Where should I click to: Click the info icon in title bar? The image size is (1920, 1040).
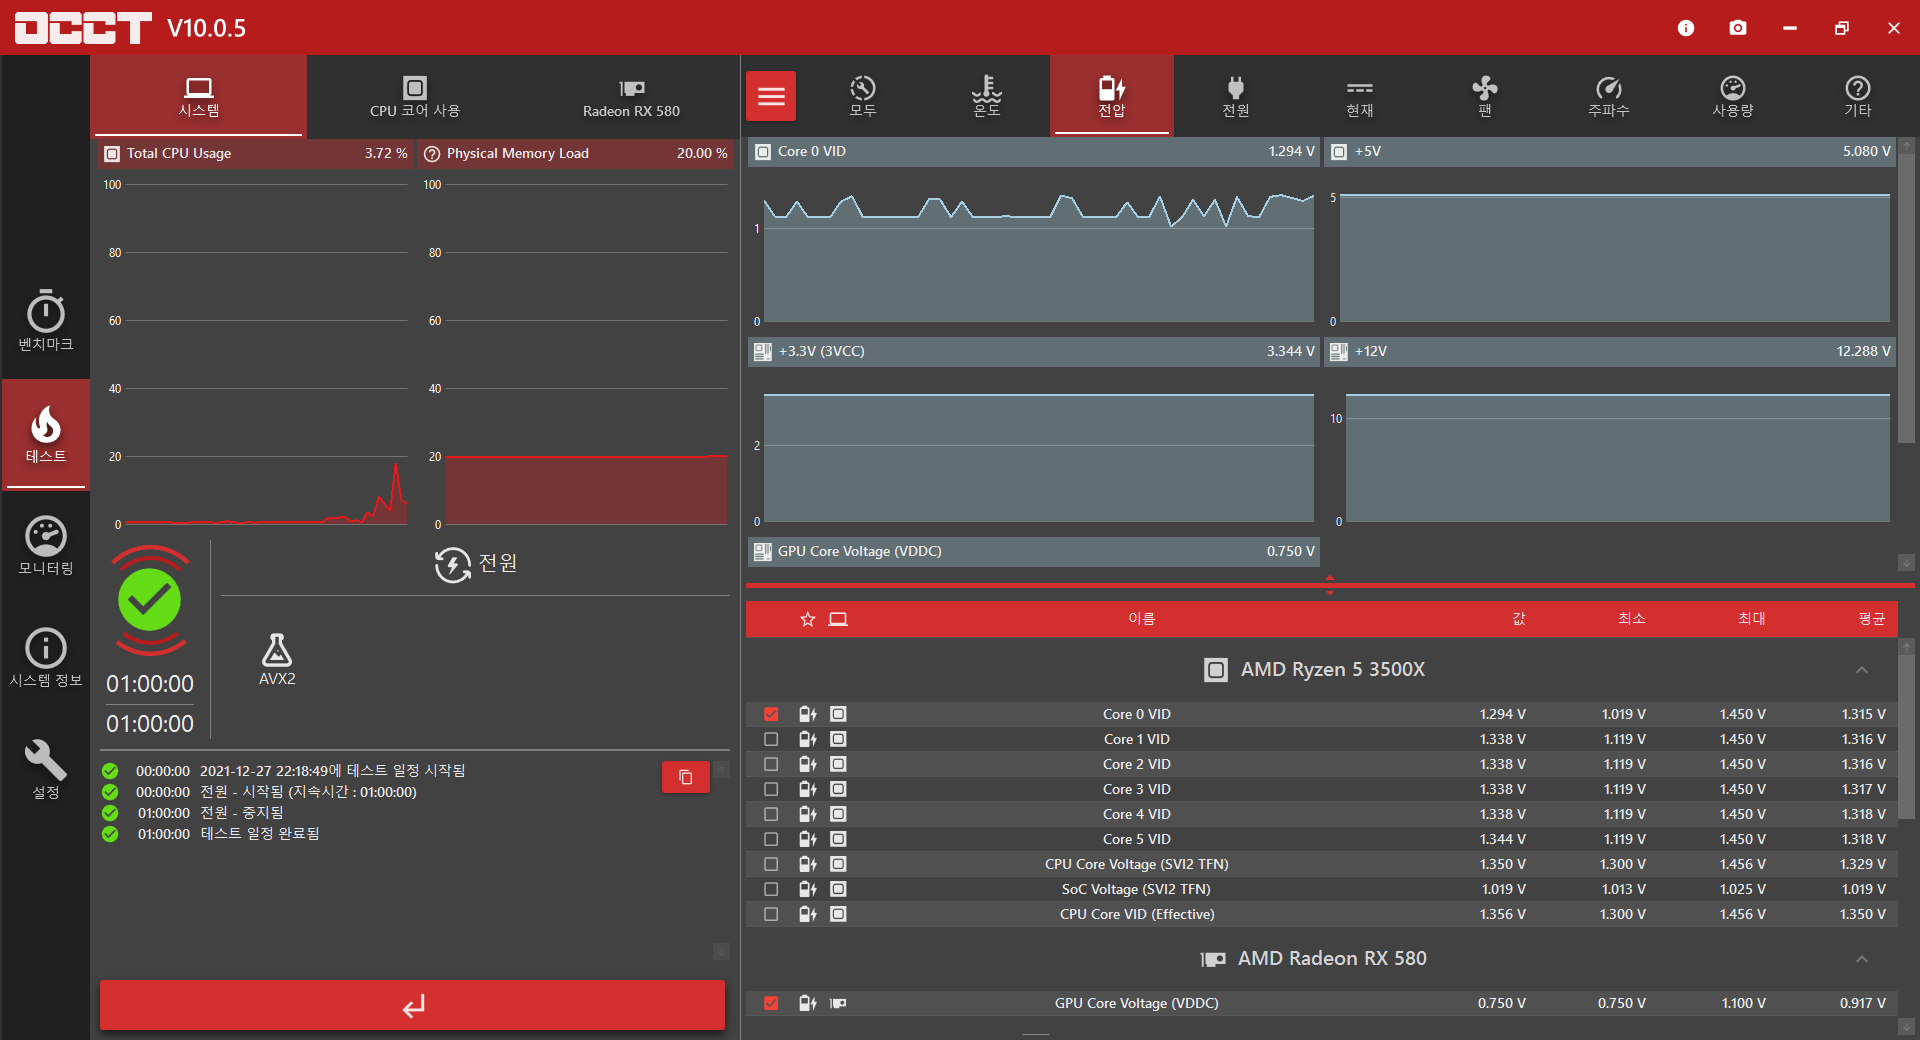(x=1686, y=28)
